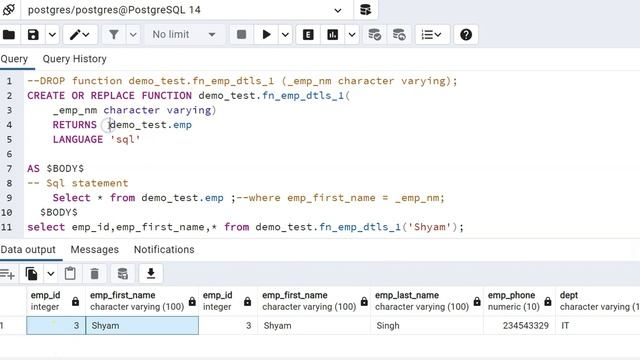Screen dimensions: 640x360
Task: Click the first emp_first_name column header
Action: coord(142,301)
